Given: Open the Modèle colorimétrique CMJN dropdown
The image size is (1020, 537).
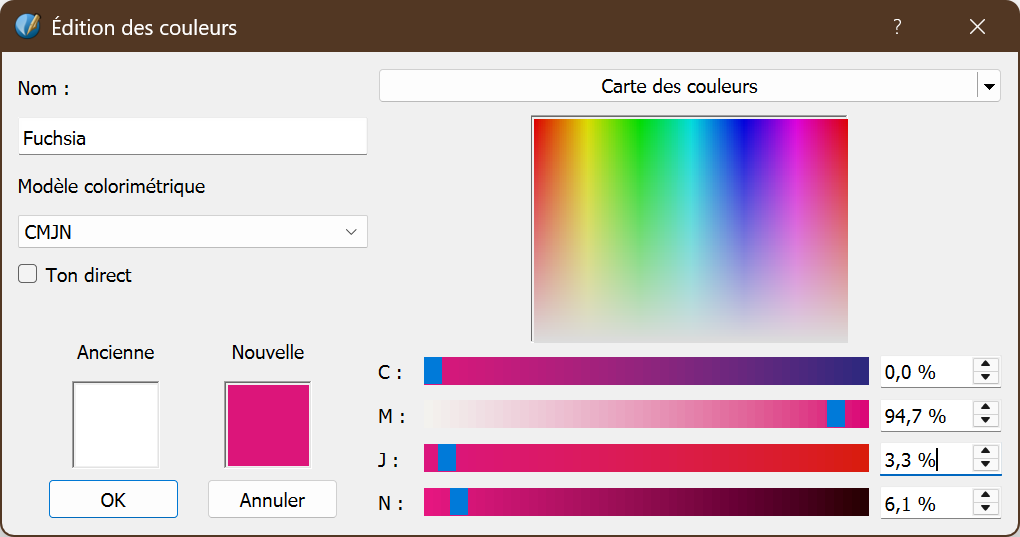Looking at the screenshot, I should pyautogui.click(x=192, y=232).
